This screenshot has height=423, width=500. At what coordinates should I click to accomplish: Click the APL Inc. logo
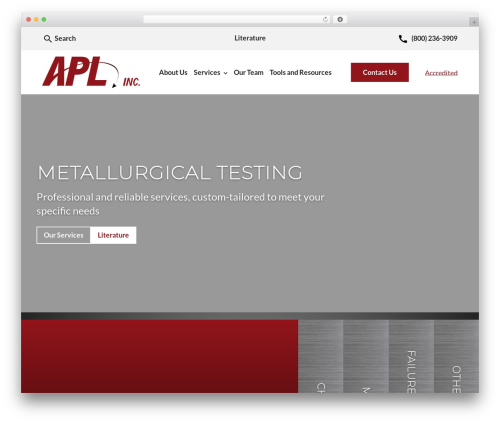[91, 72]
